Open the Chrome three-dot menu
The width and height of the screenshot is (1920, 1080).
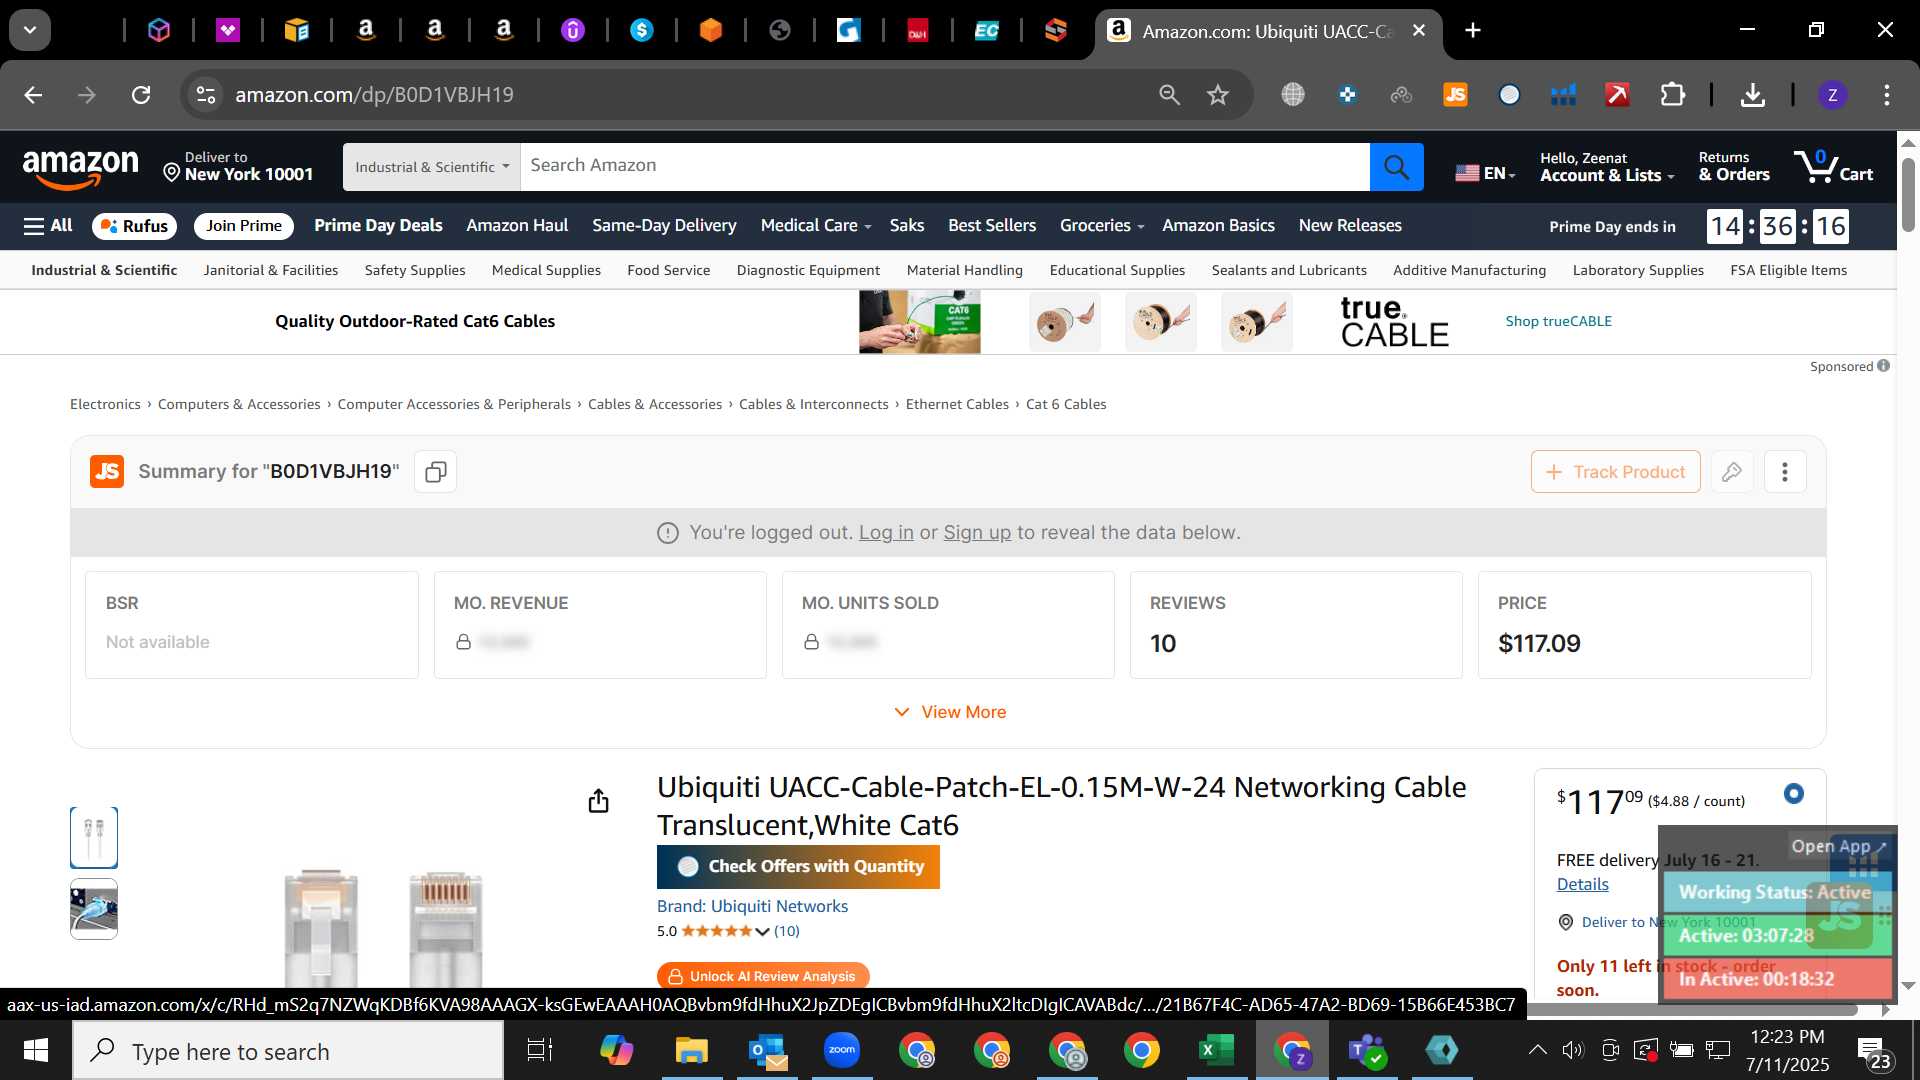(1887, 95)
